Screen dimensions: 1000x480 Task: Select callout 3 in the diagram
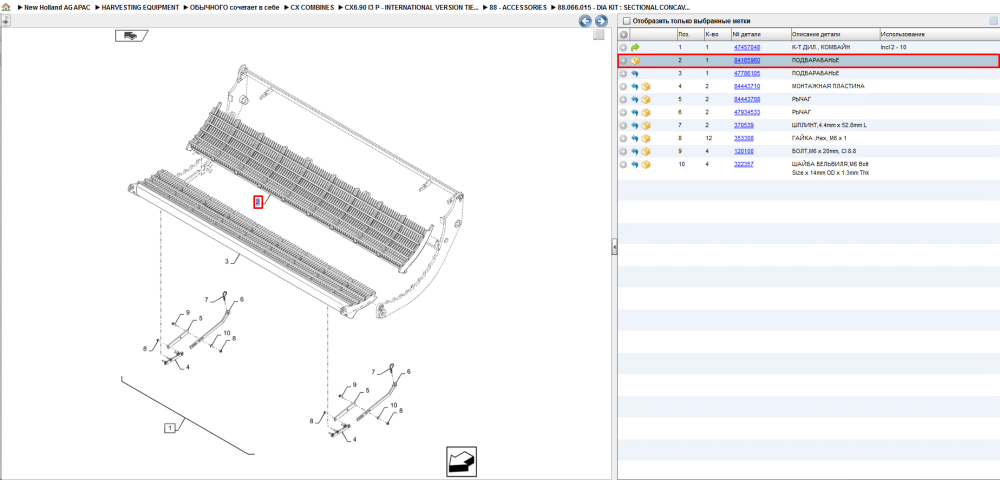(226, 261)
